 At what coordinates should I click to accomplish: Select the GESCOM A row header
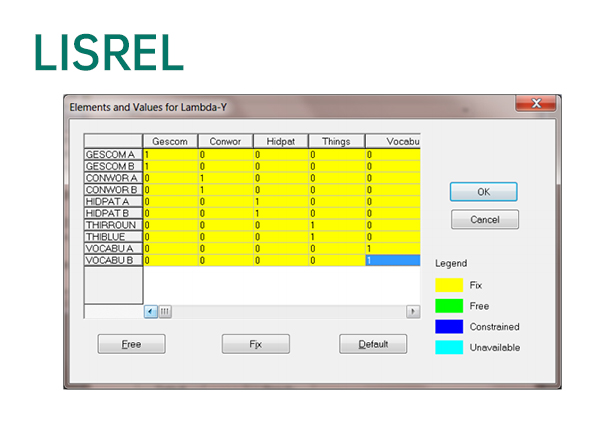pyautogui.click(x=113, y=155)
